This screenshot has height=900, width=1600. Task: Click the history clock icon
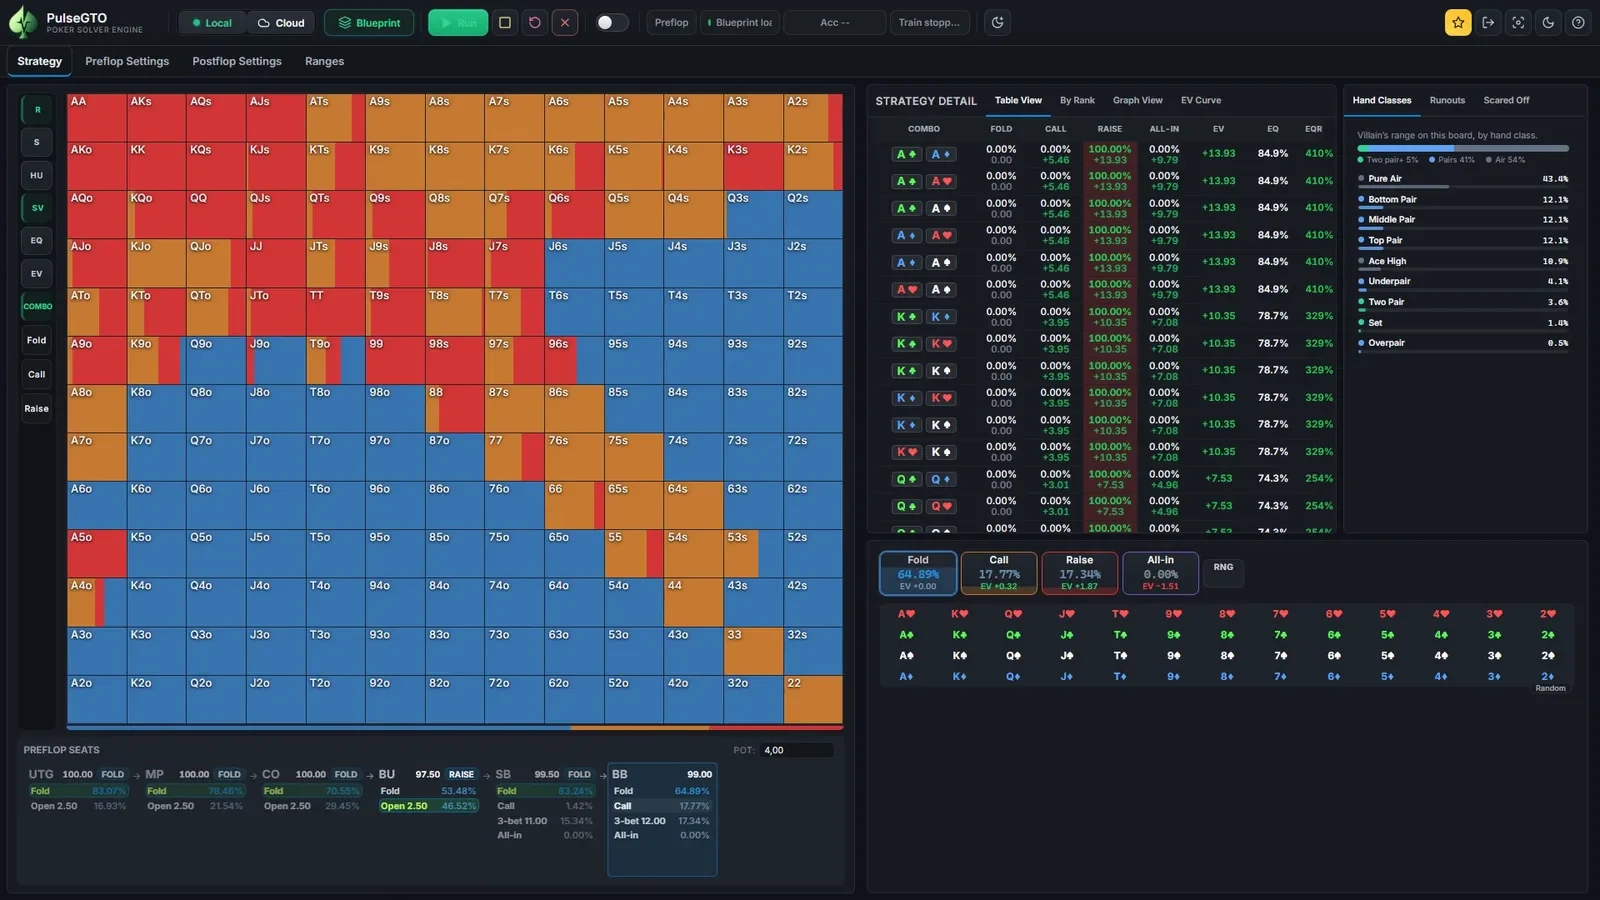(997, 22)
